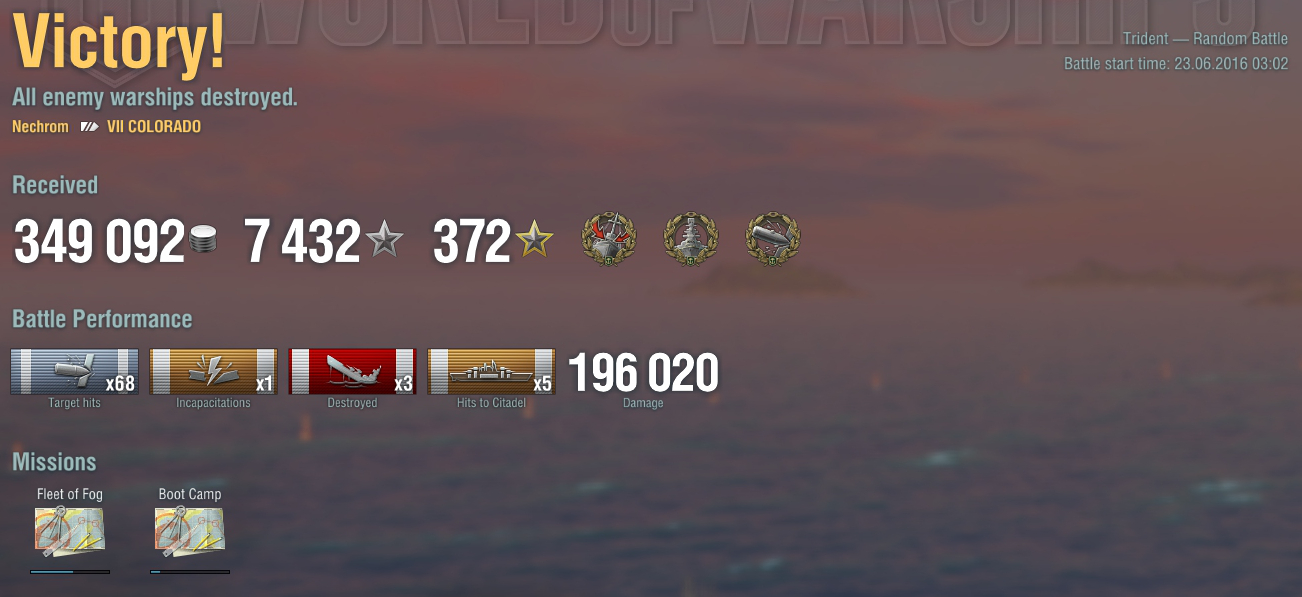Select the Hits to Citadel ribbon
The image size is (1302, 597).
[x=491, y=372]
